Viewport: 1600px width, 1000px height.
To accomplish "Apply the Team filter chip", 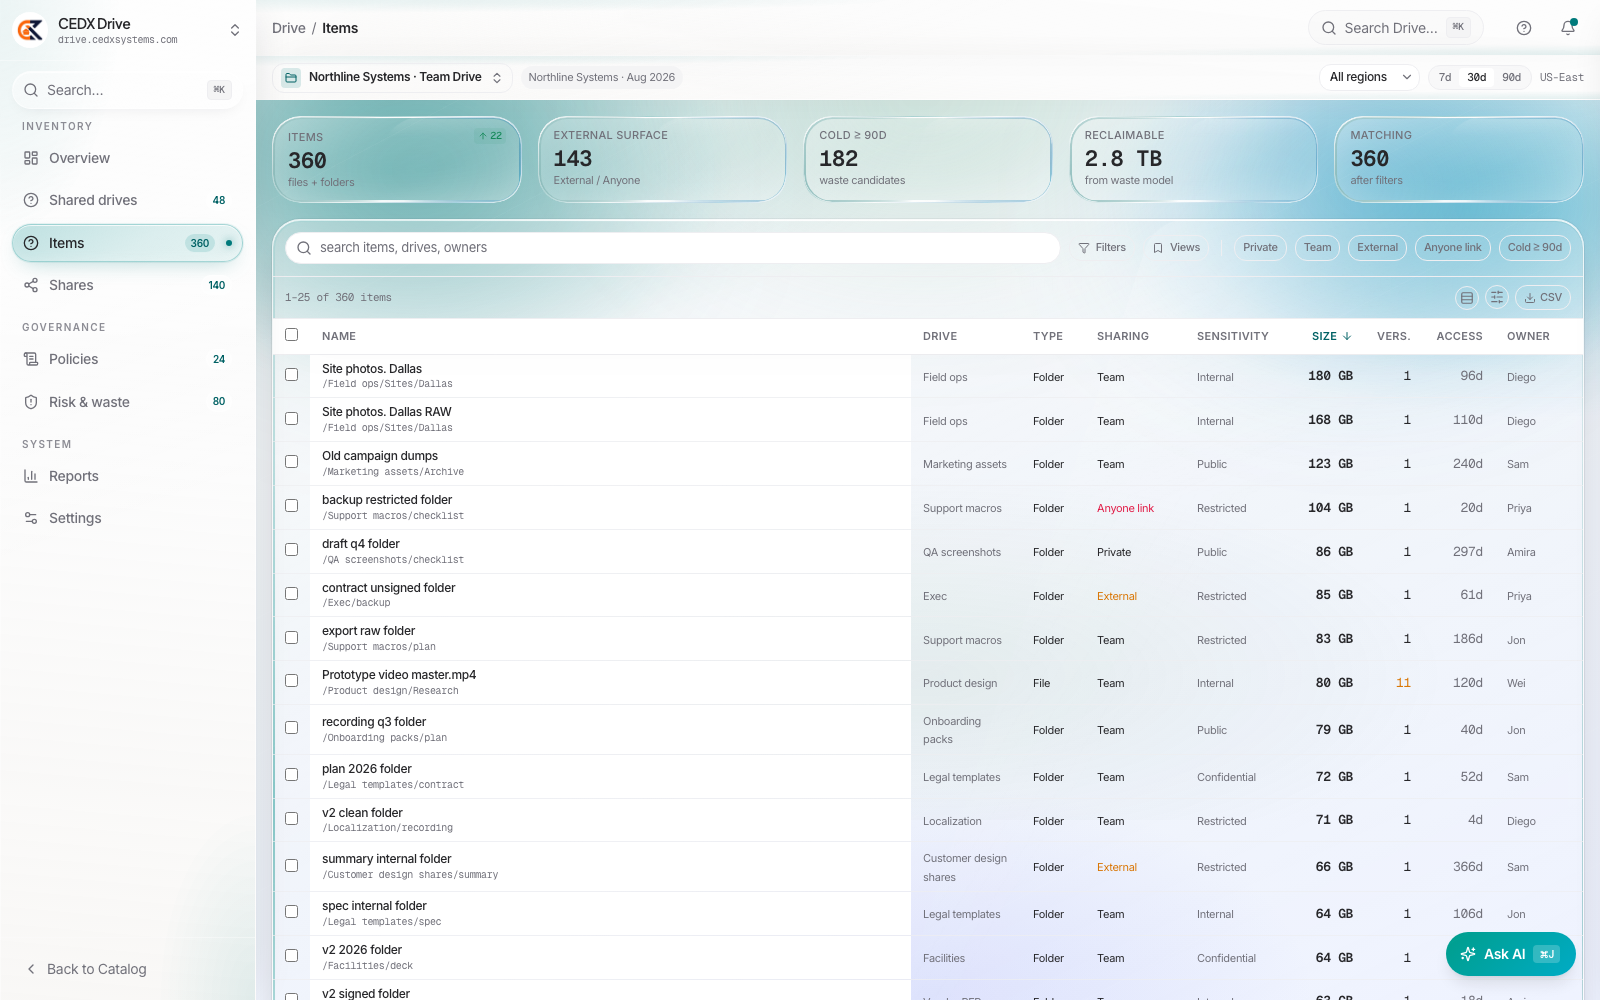I will coord(1318,248).
